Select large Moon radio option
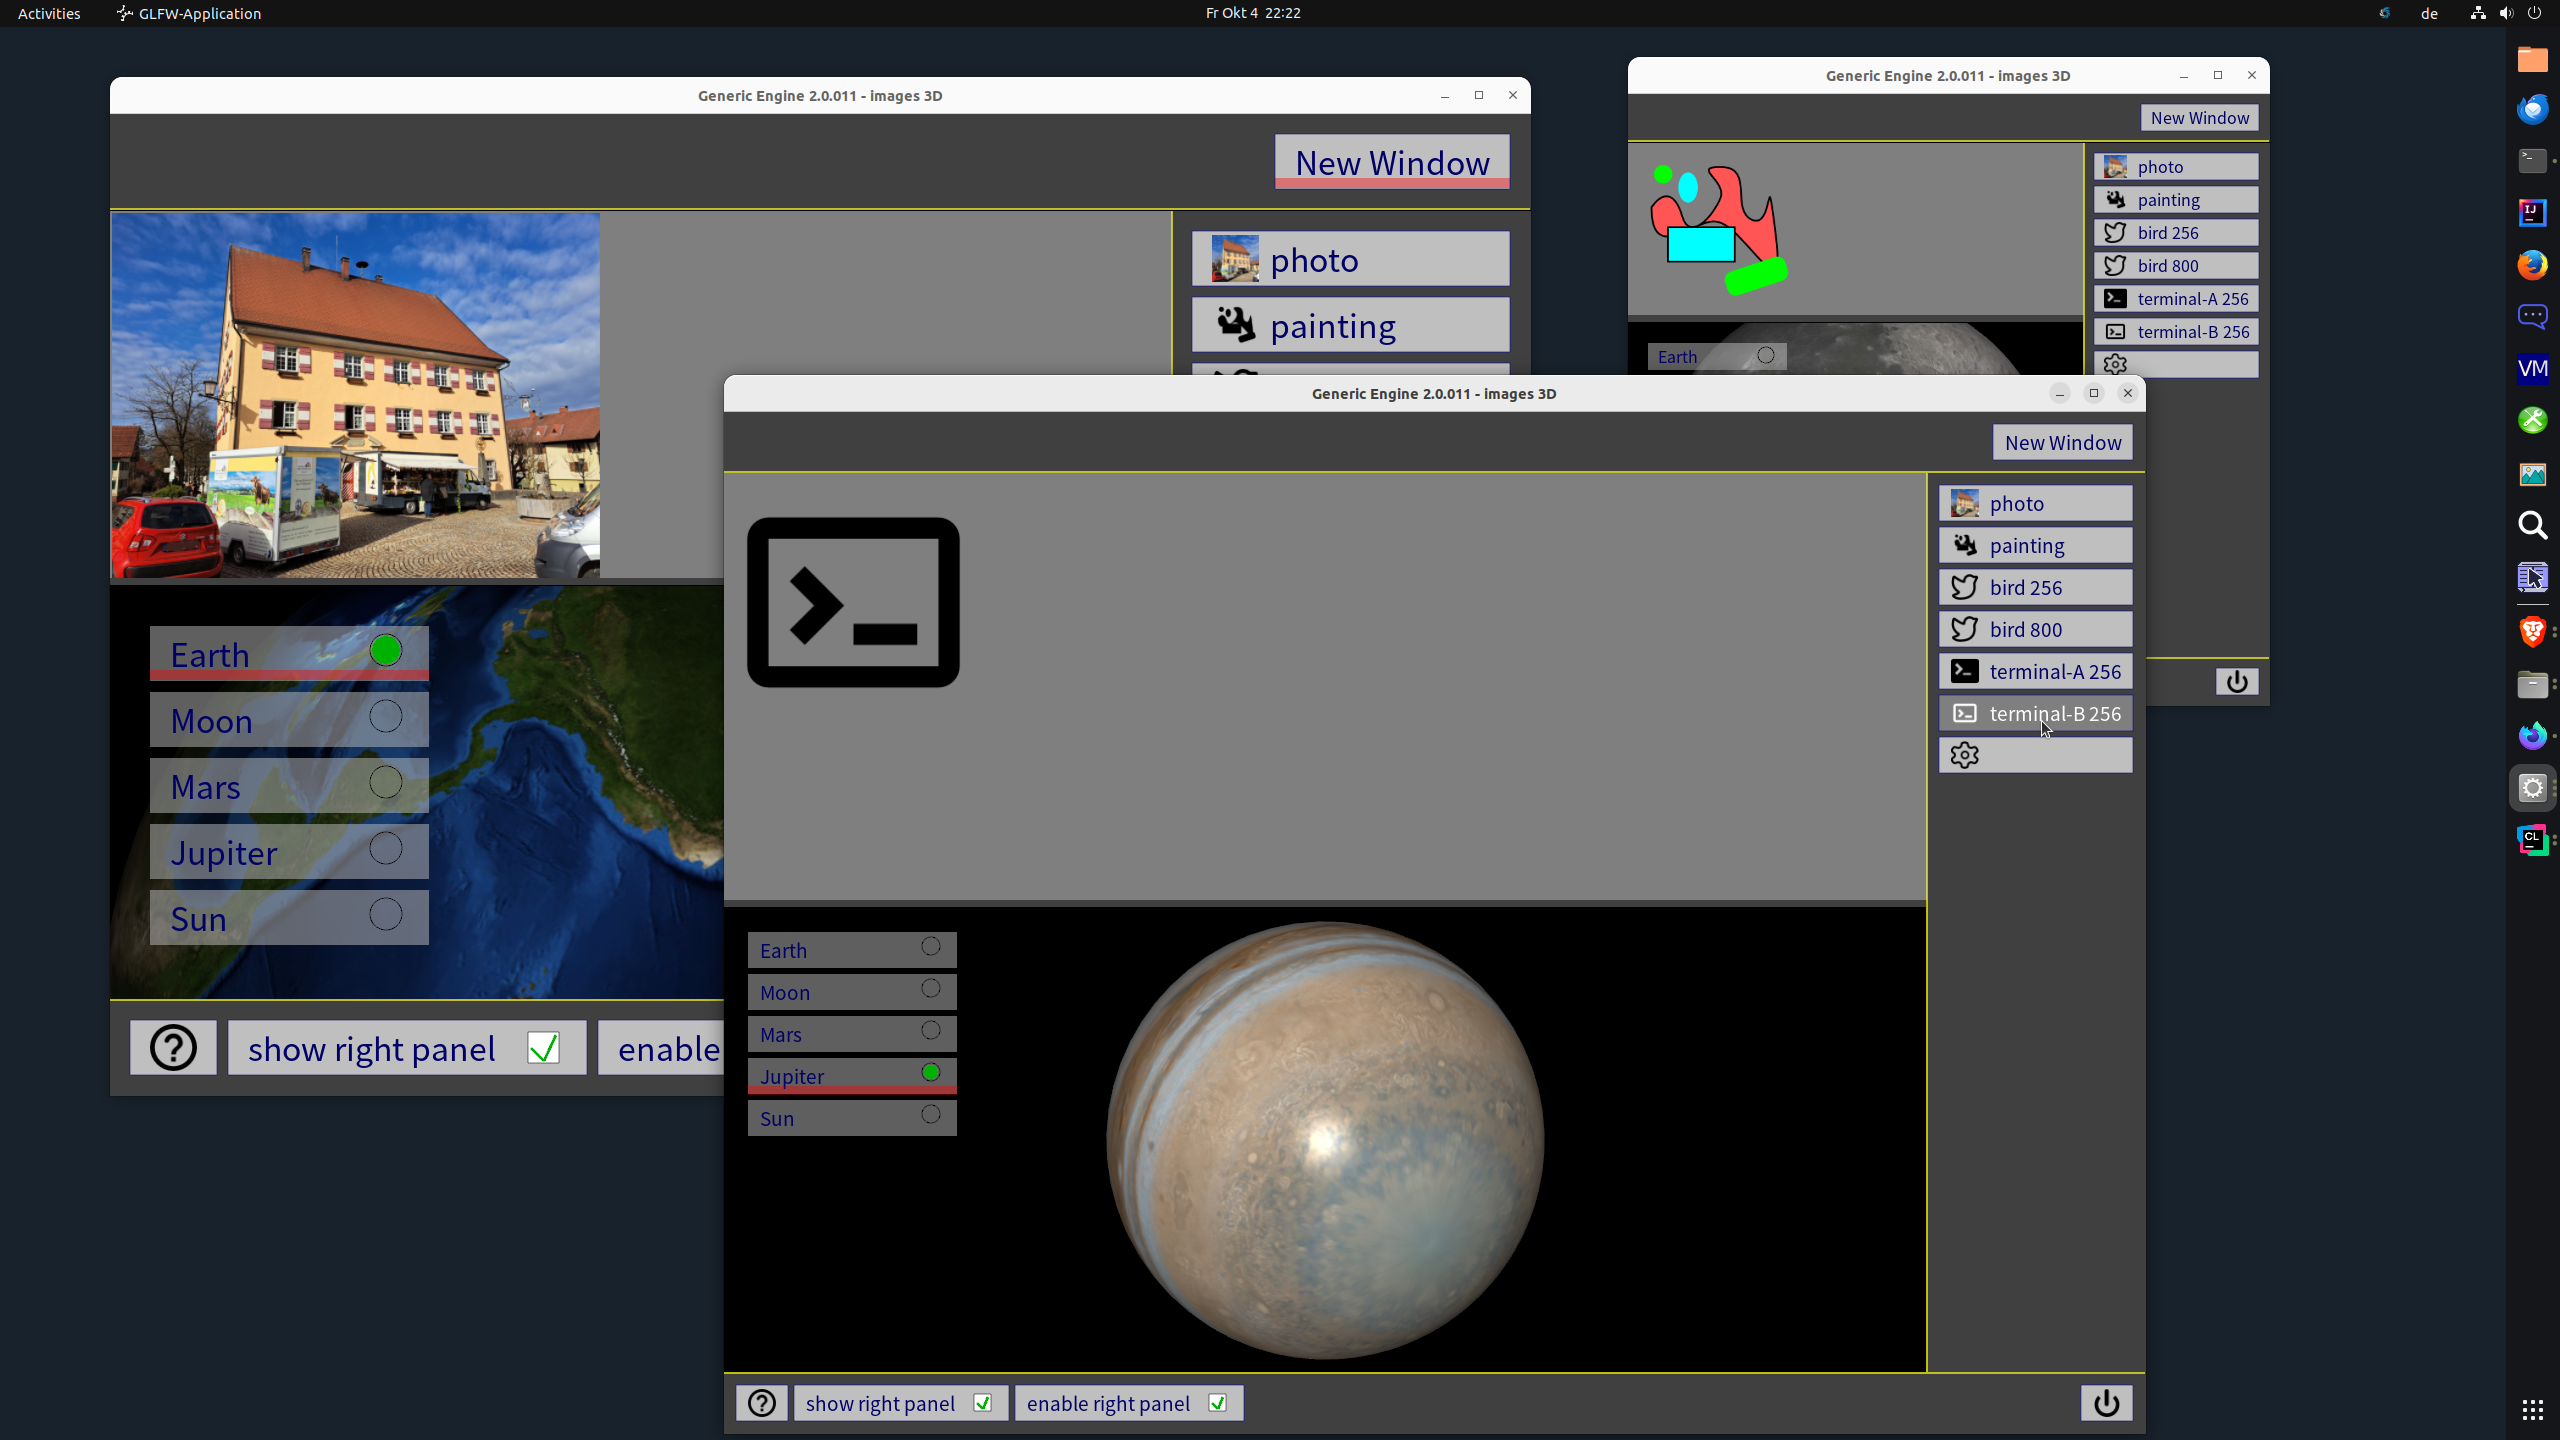The image size is (2560, 1440). point(386,717)
